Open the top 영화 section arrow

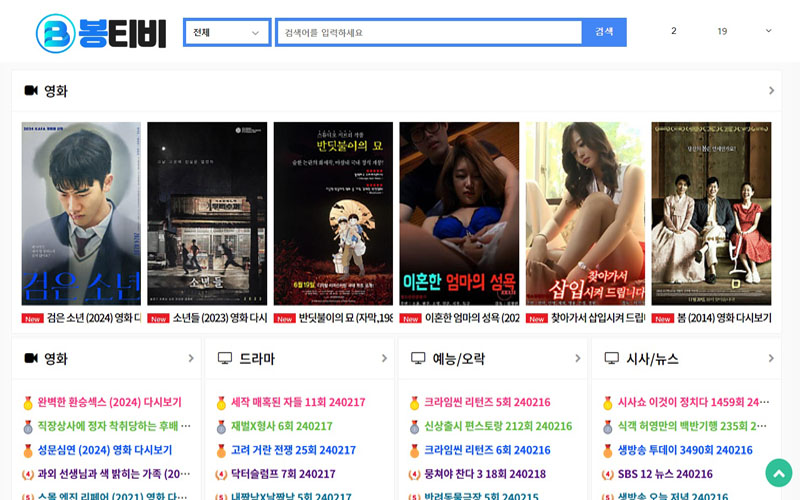[771, 90]
